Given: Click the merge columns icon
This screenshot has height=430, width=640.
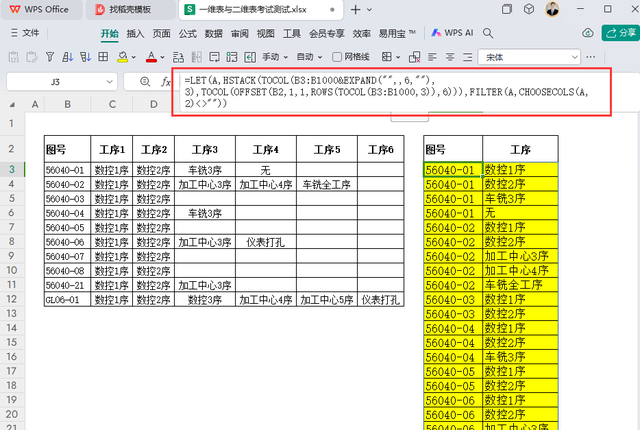Looking at the screenshot, I should click(x=196, y=57).
